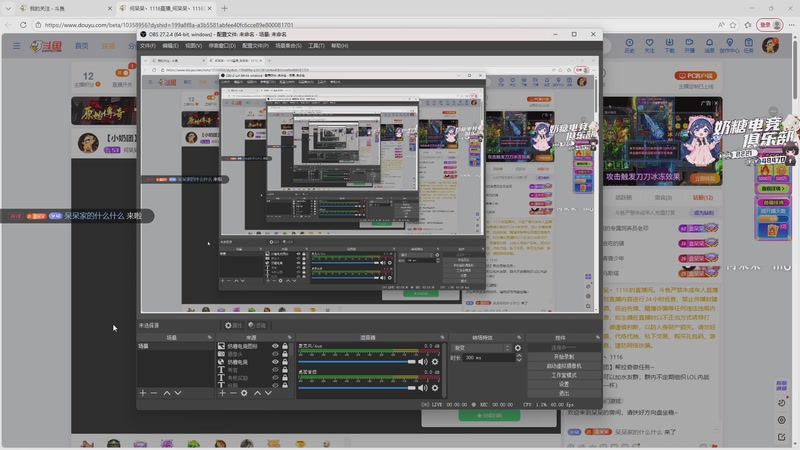Open source properties gear under Sources list
This screenshot has height=450, width=800.
click(244, 393)
